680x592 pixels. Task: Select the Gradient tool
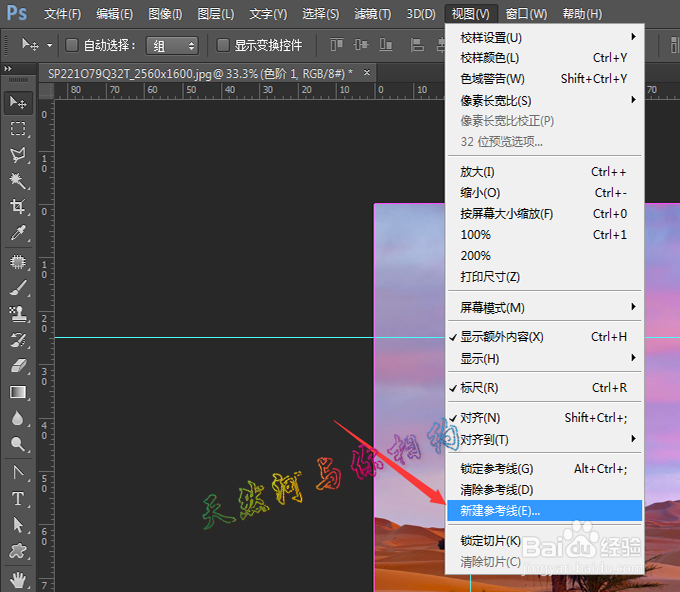18,392
